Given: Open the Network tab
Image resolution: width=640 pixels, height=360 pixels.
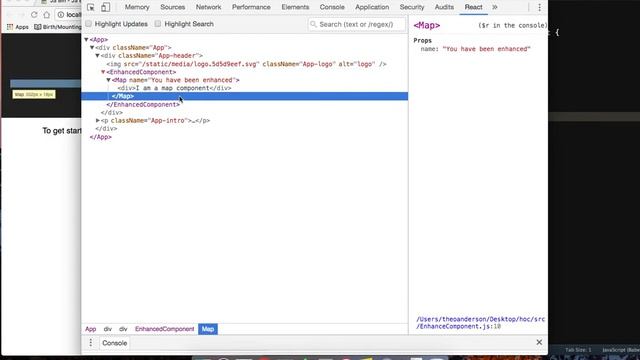Looking at the screenshot, I should 208,7.
